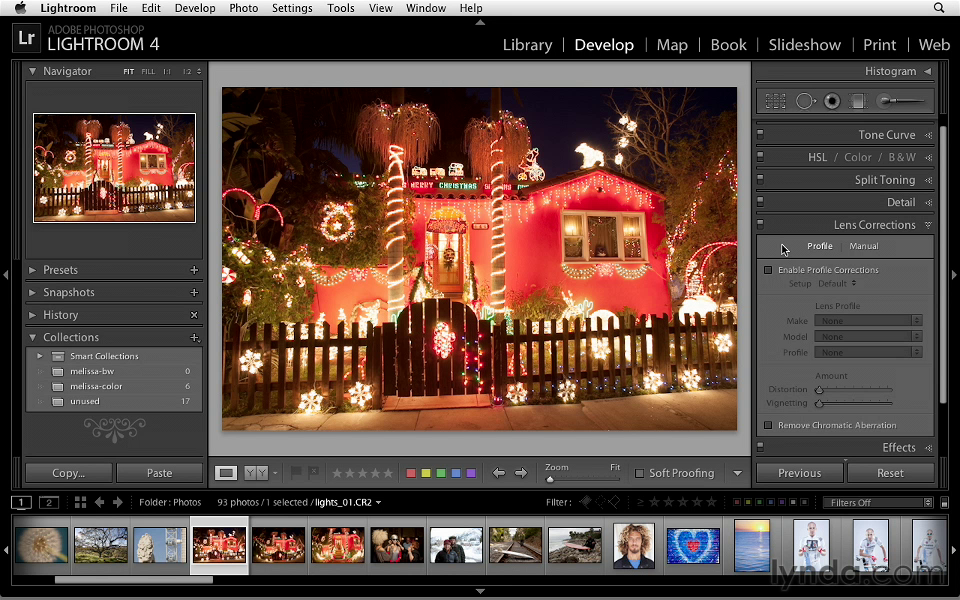Collapse the Collections panel

click(x=32, y=337)
